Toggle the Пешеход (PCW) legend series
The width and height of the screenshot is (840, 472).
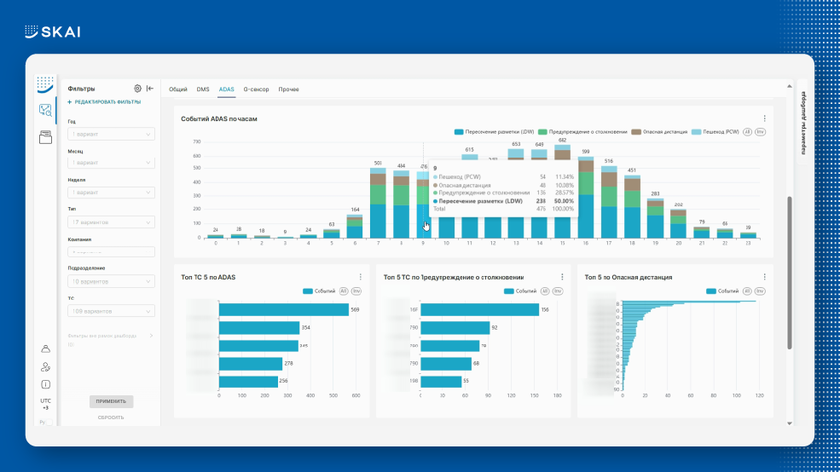pos(716,132)
